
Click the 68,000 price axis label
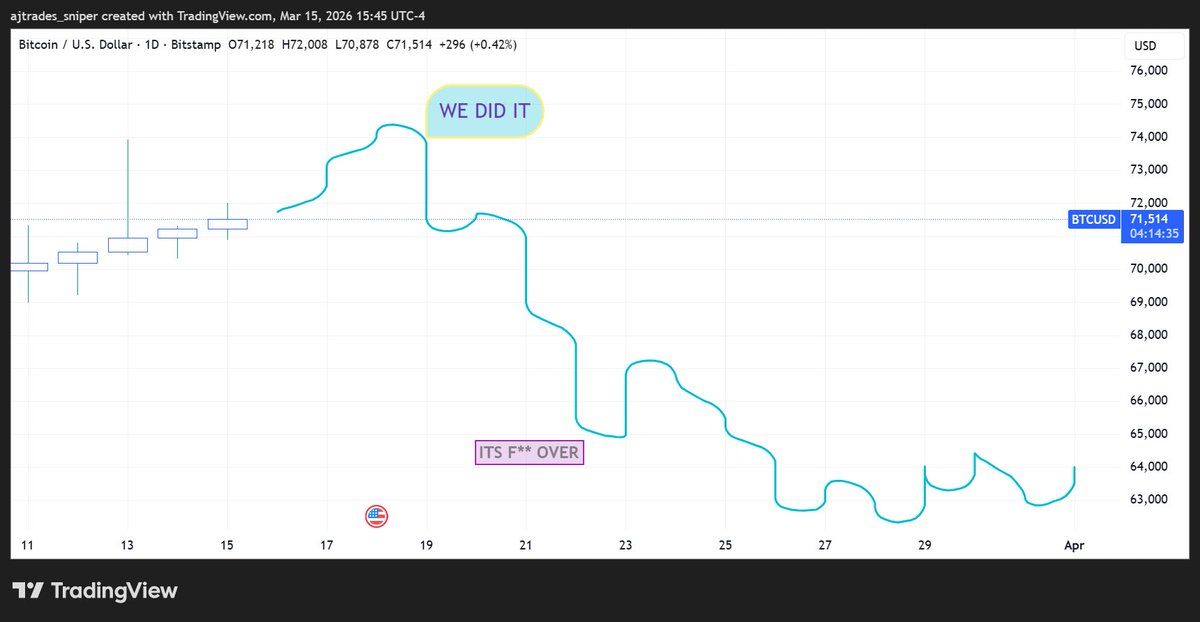pos(1147,335)
